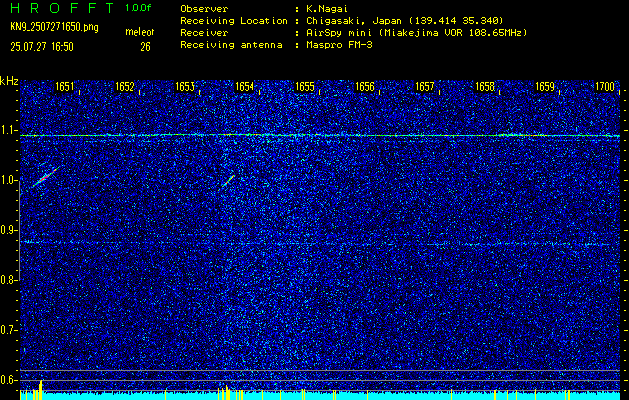
Task: Click the faint horizontal line below 0.9 kHz
Action: (x=320, y=243)
